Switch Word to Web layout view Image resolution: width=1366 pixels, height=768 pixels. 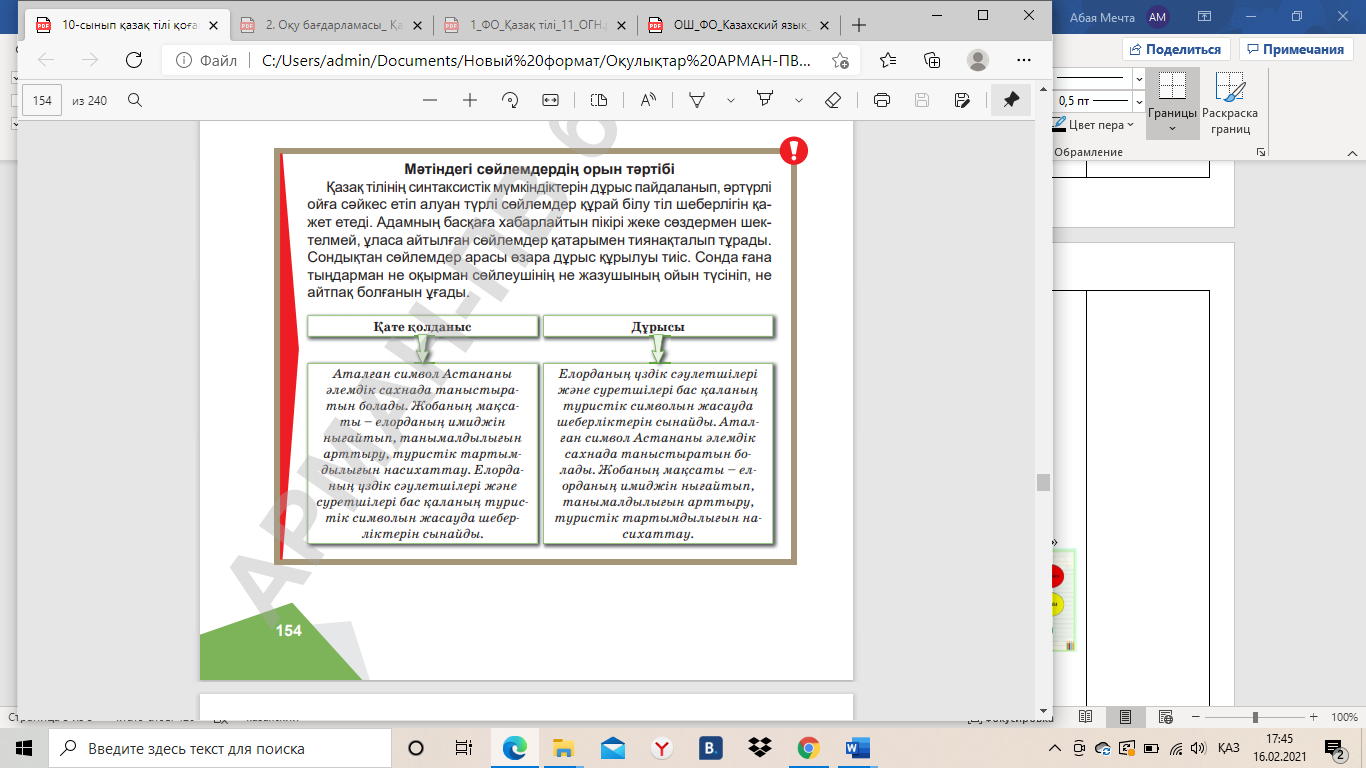[1165, 717]
